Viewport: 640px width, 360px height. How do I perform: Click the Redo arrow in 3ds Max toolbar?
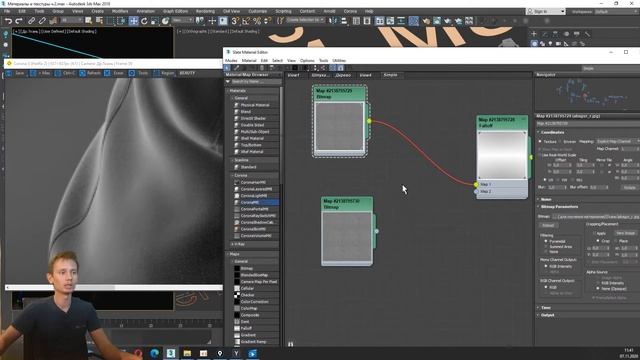point(19,21)
